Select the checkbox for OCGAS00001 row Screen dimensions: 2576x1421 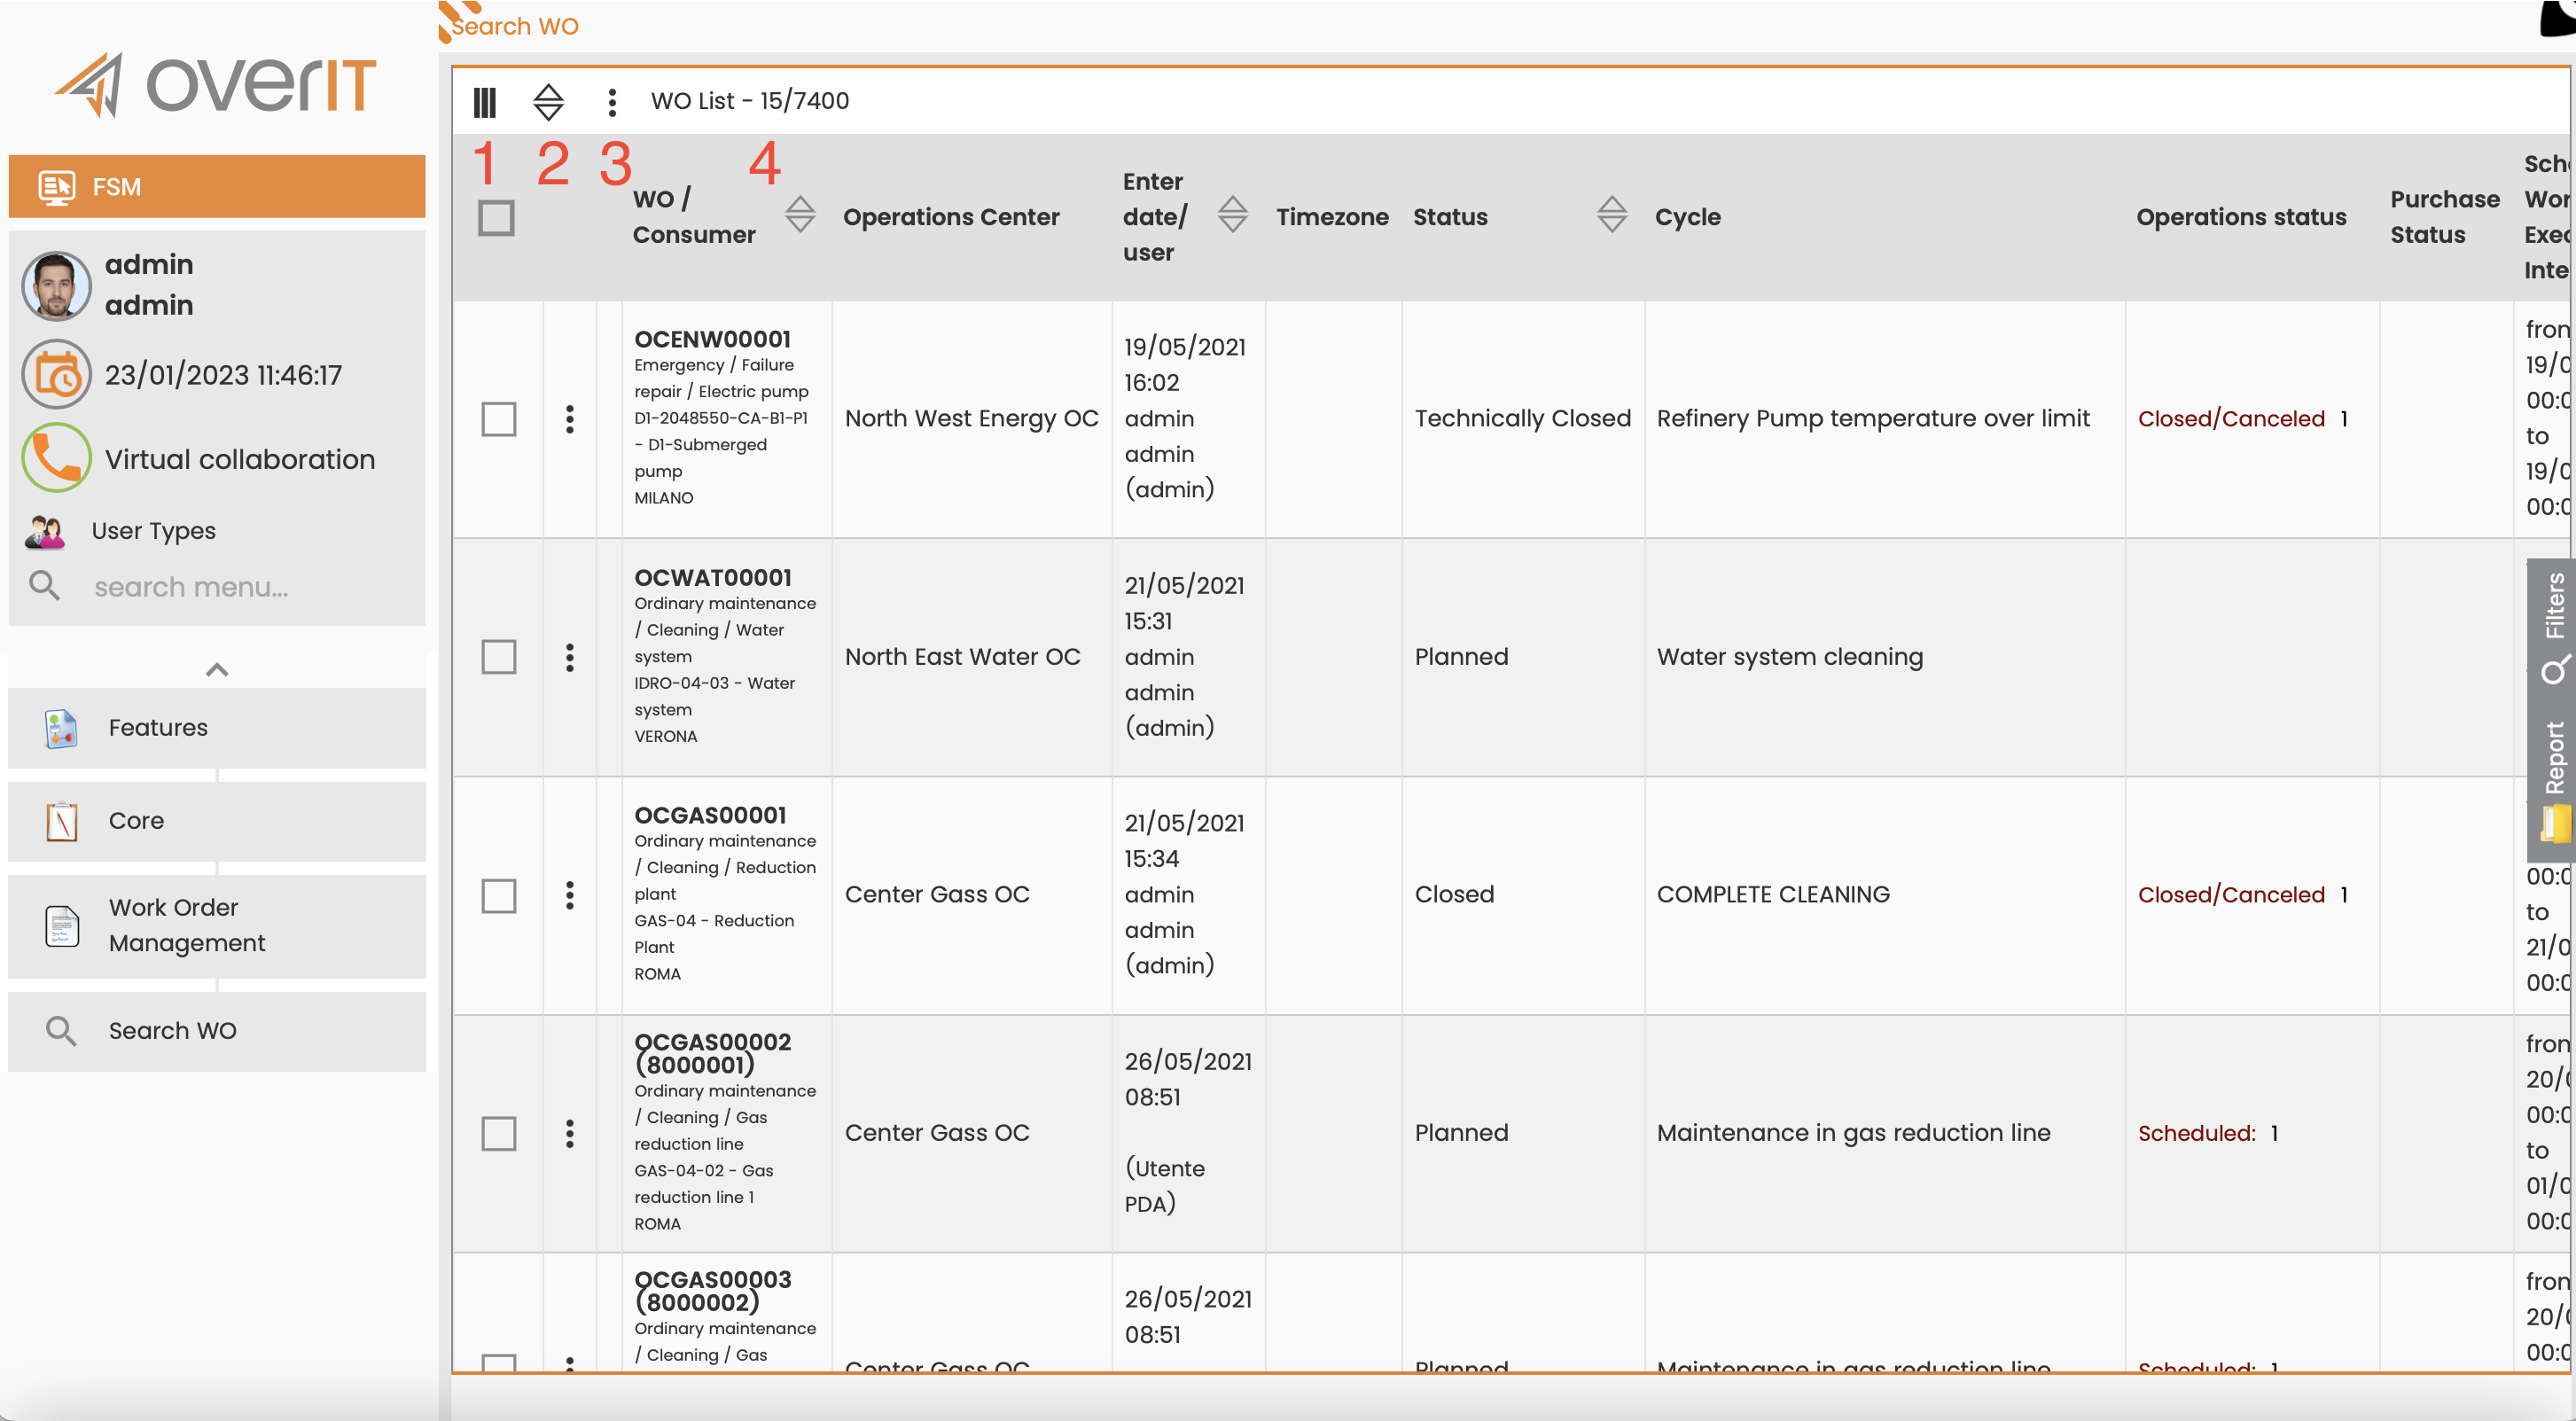499,895
